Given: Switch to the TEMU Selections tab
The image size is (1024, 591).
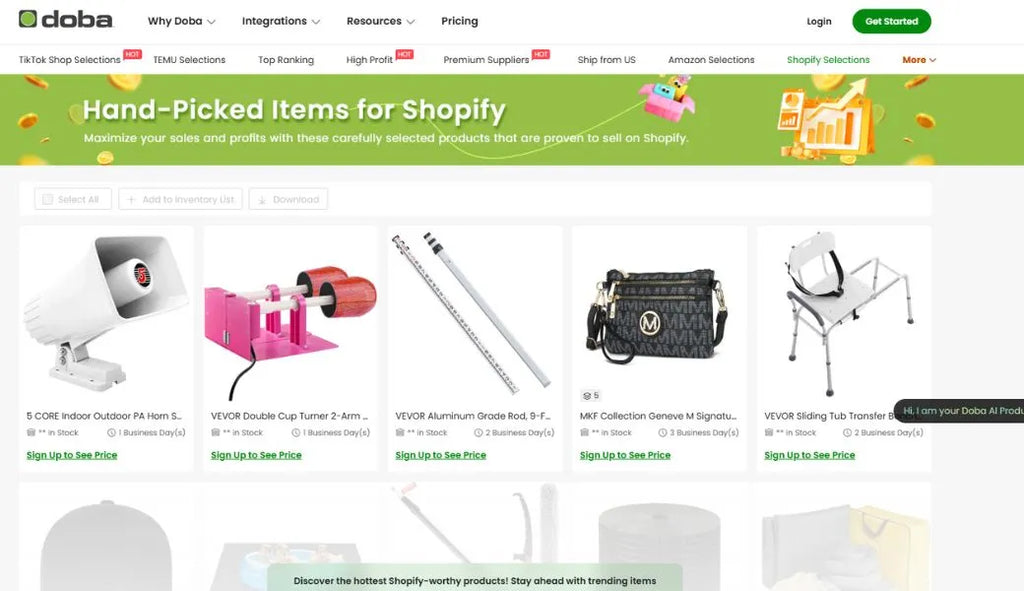Looking at the screenshot, I should click(x=189, y=59).
